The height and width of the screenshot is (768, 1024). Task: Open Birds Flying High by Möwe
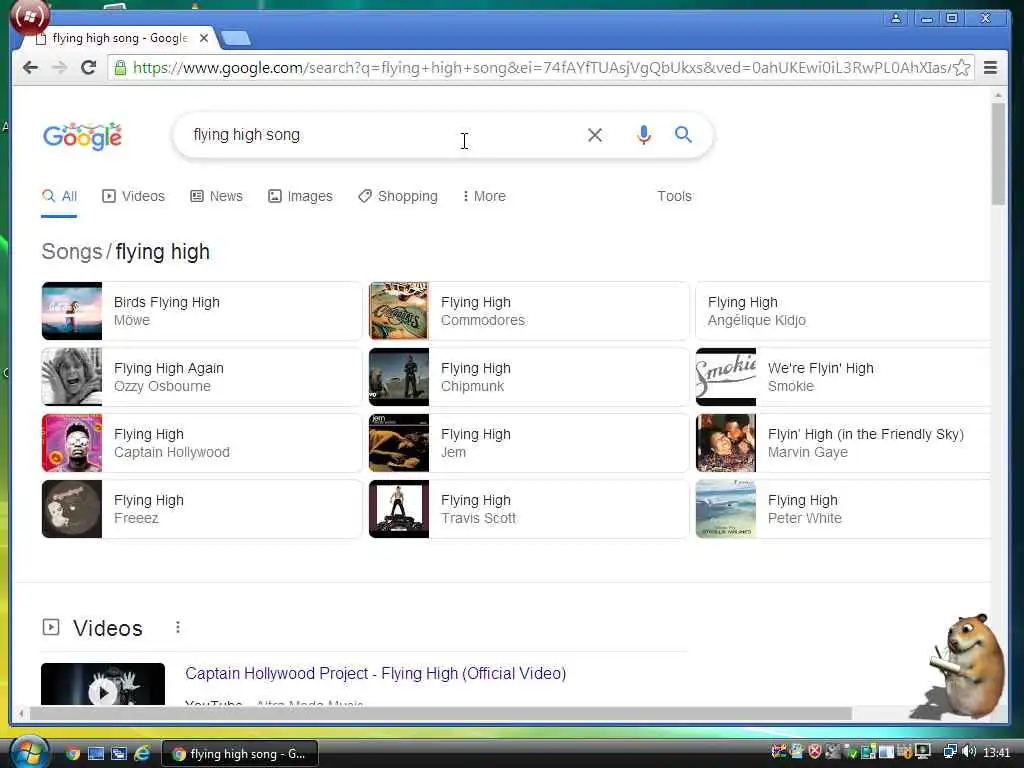click(201, 311)
